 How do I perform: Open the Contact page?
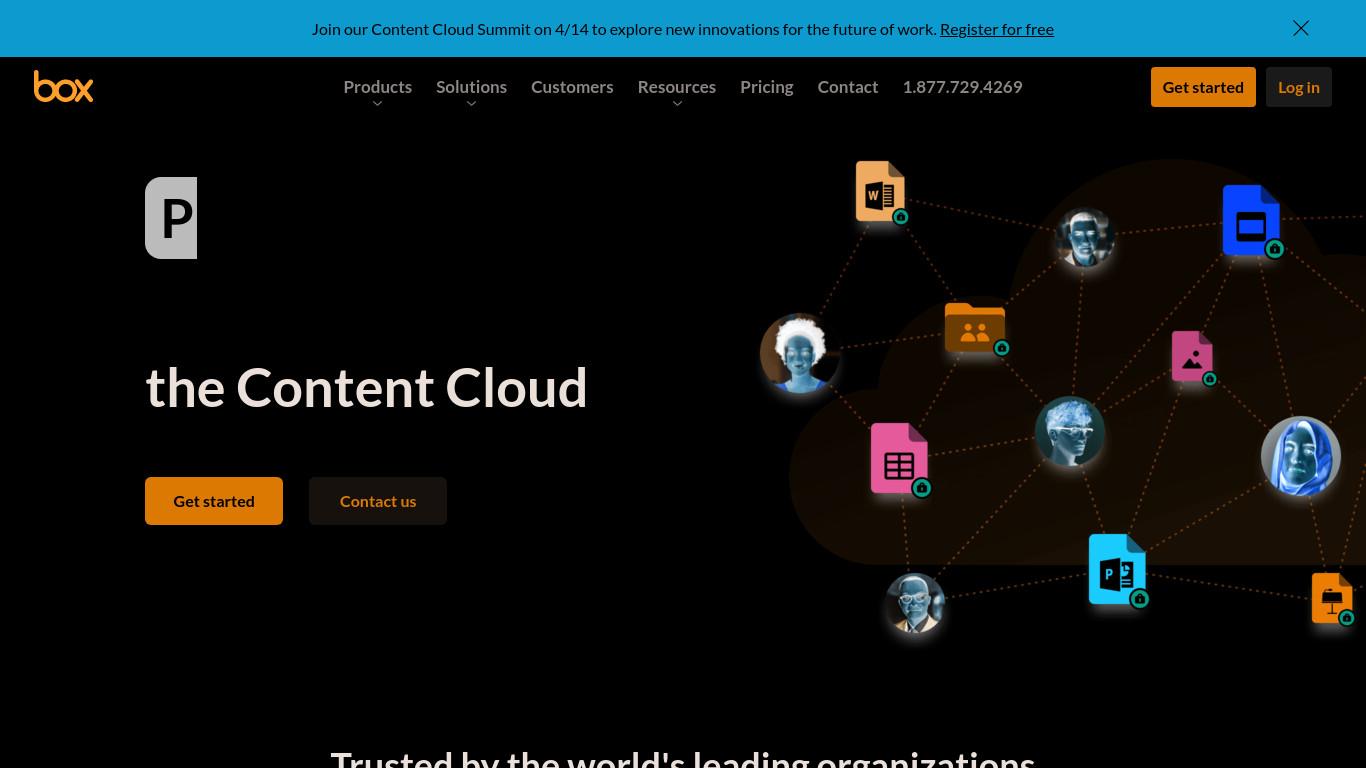point(847,87)
